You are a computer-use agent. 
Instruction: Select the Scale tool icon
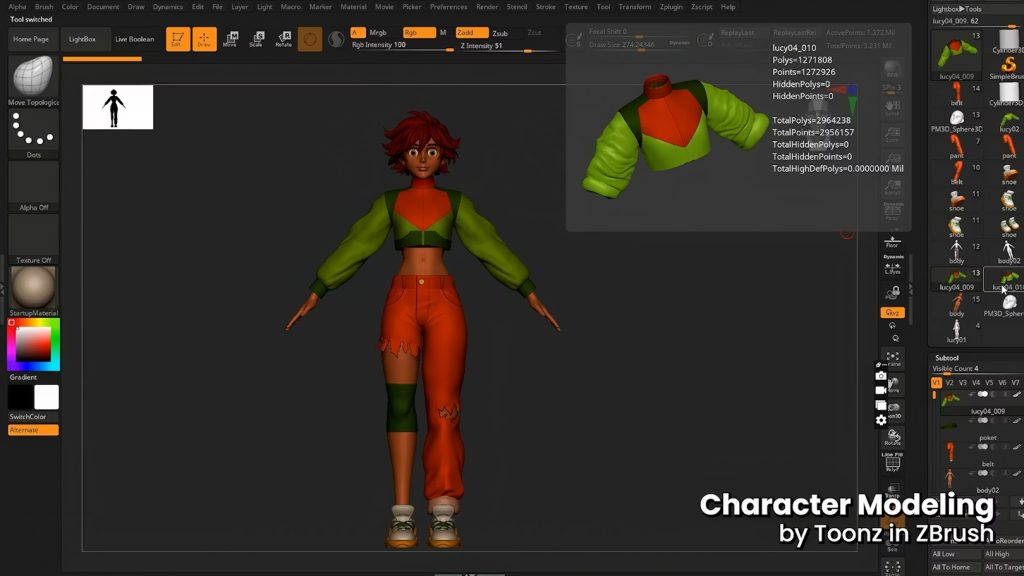click(x=257, y=40)
